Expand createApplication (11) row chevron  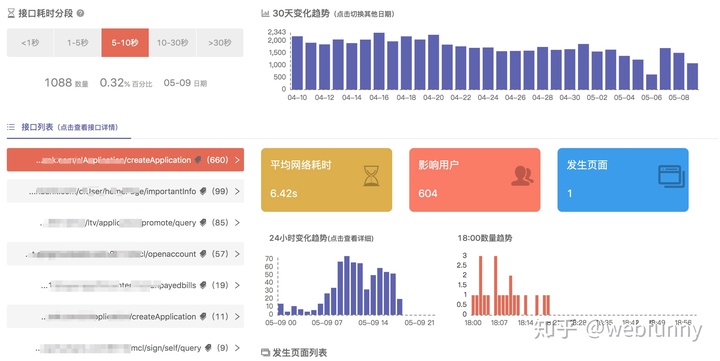237,316
